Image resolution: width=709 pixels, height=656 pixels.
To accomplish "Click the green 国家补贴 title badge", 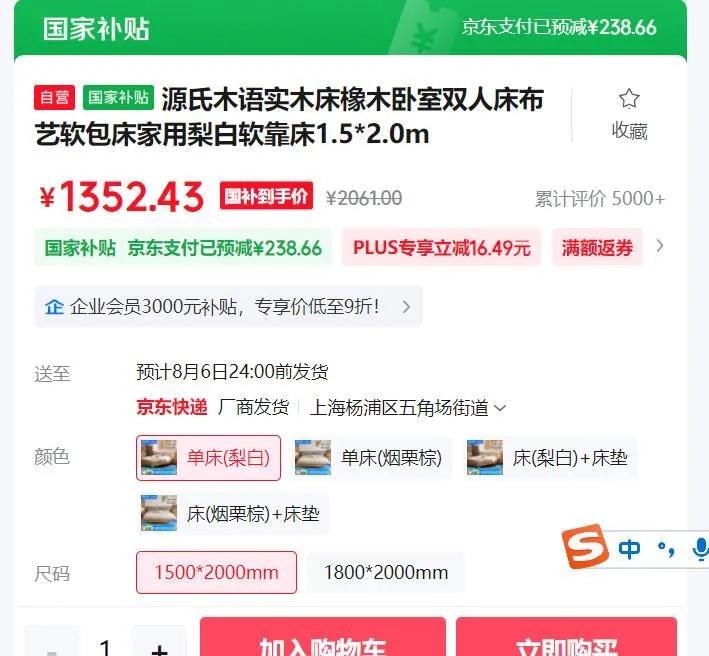I will 118,97.
